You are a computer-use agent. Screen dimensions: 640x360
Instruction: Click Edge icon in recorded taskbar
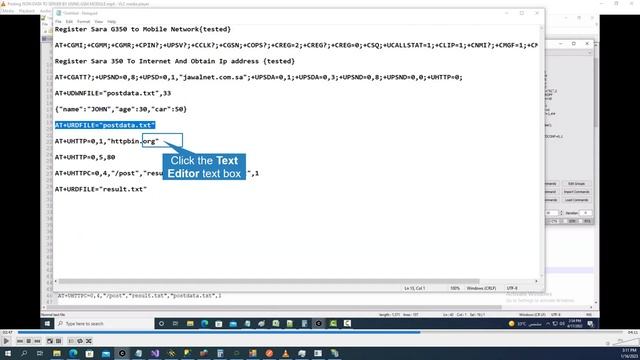[204, 324]
